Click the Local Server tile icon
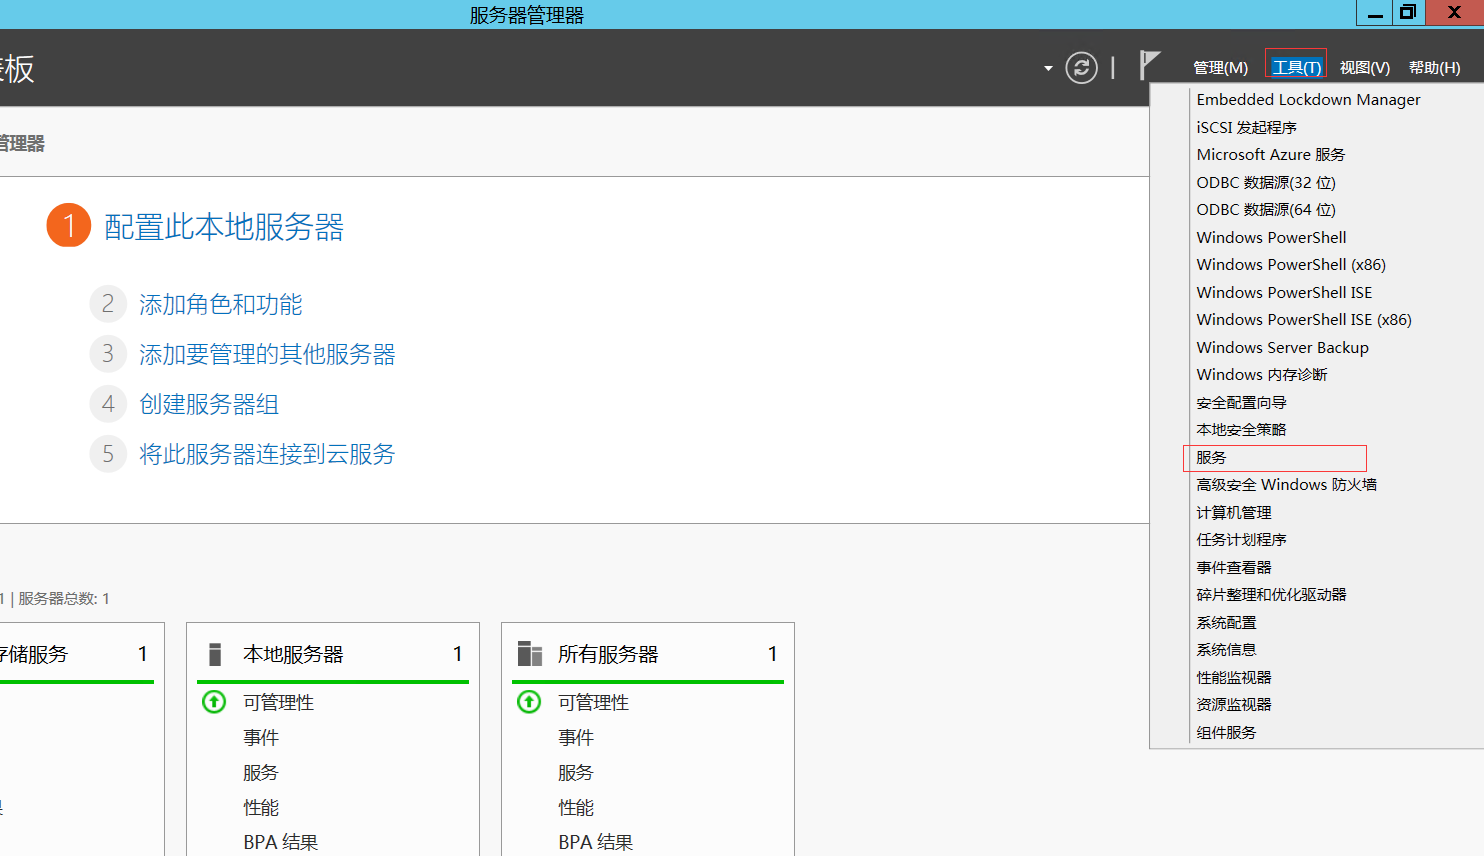 click(x=215, y=654)
